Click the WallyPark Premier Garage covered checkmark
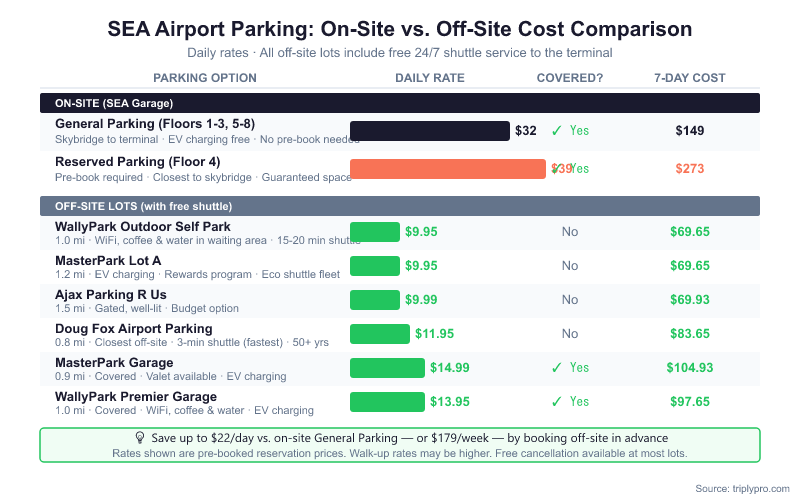 [x=556, y=402]
